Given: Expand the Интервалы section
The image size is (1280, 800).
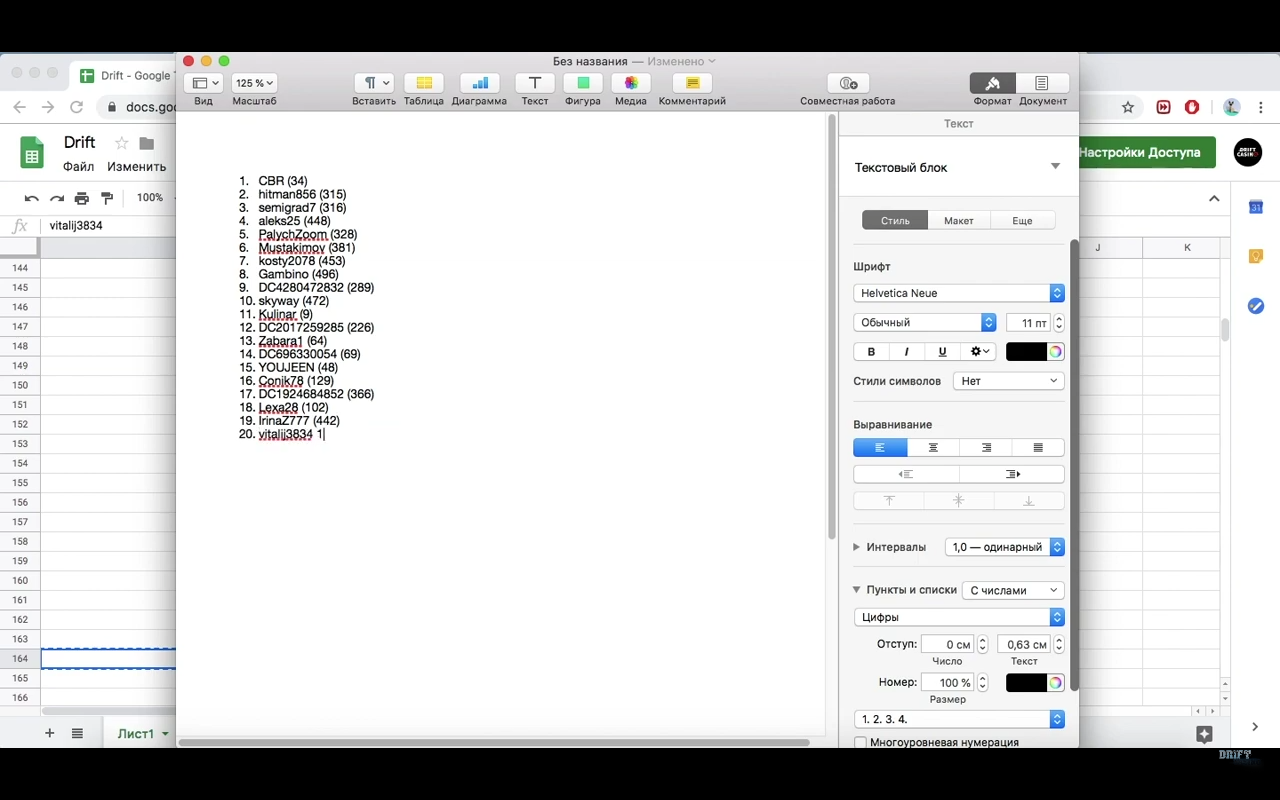Looking at the screenshot, I should (856, 547).
